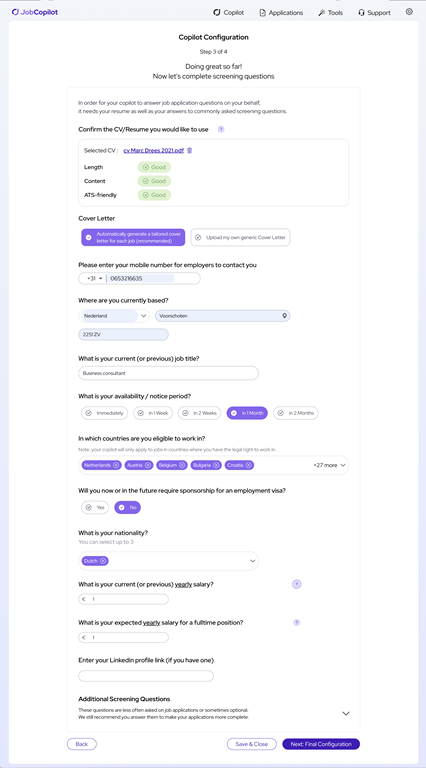This screenshot has height=768, width=426.
Task: Click Next: Final Configuration button
Action: tap(321, 744)
